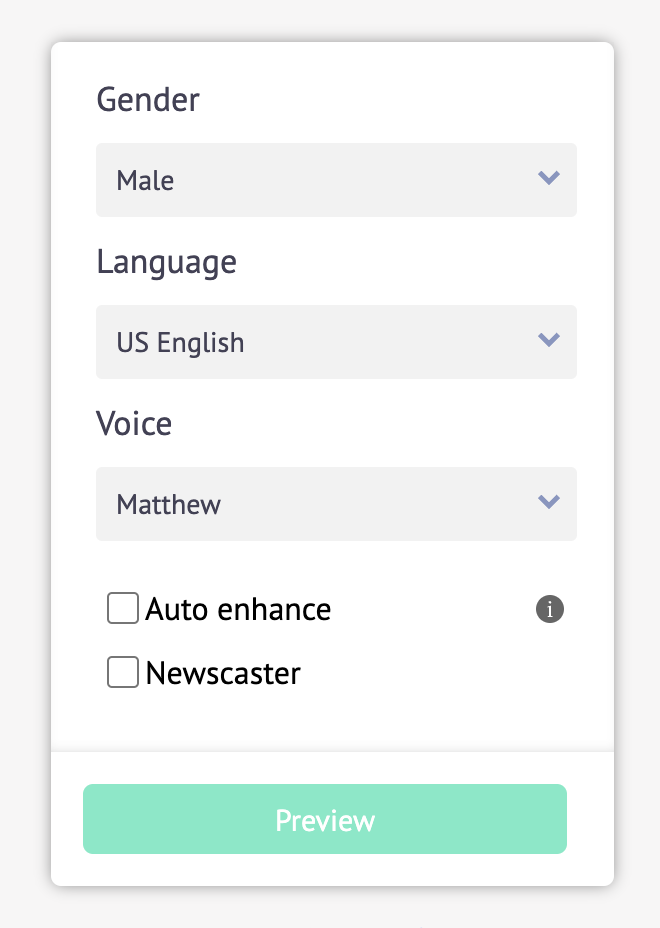Toggle Newscaster via its text label
This screenshot has height=928, width=660.
223,673
